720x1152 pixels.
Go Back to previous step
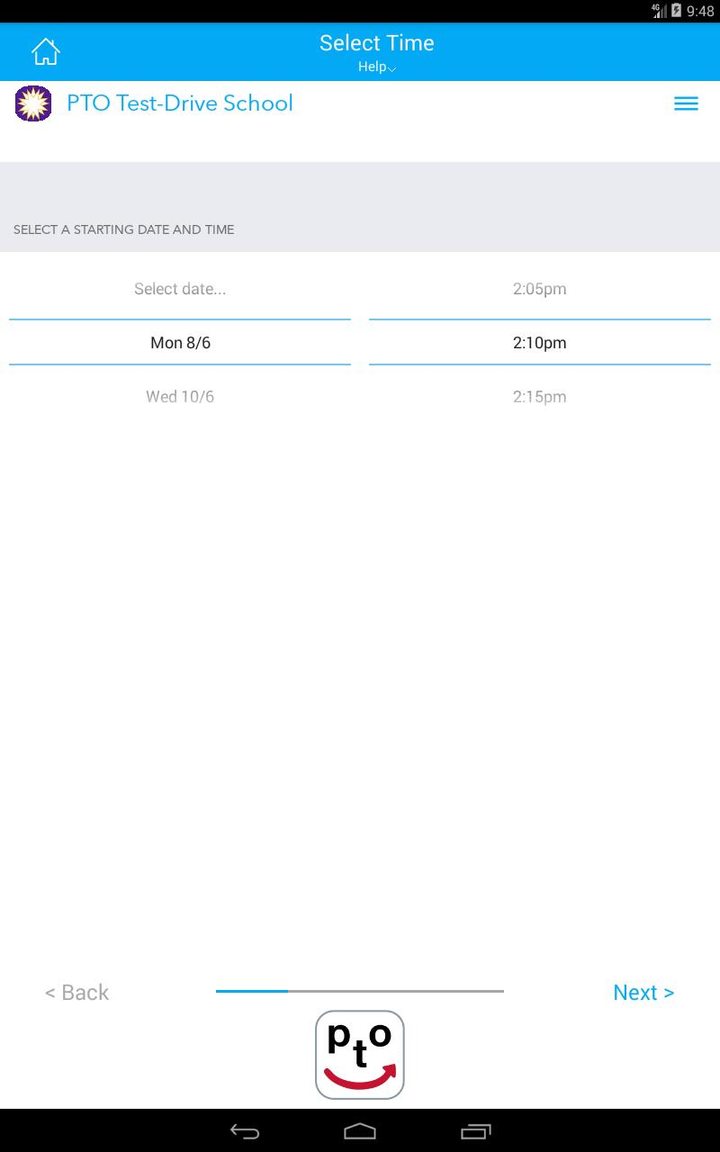point(77,993)
